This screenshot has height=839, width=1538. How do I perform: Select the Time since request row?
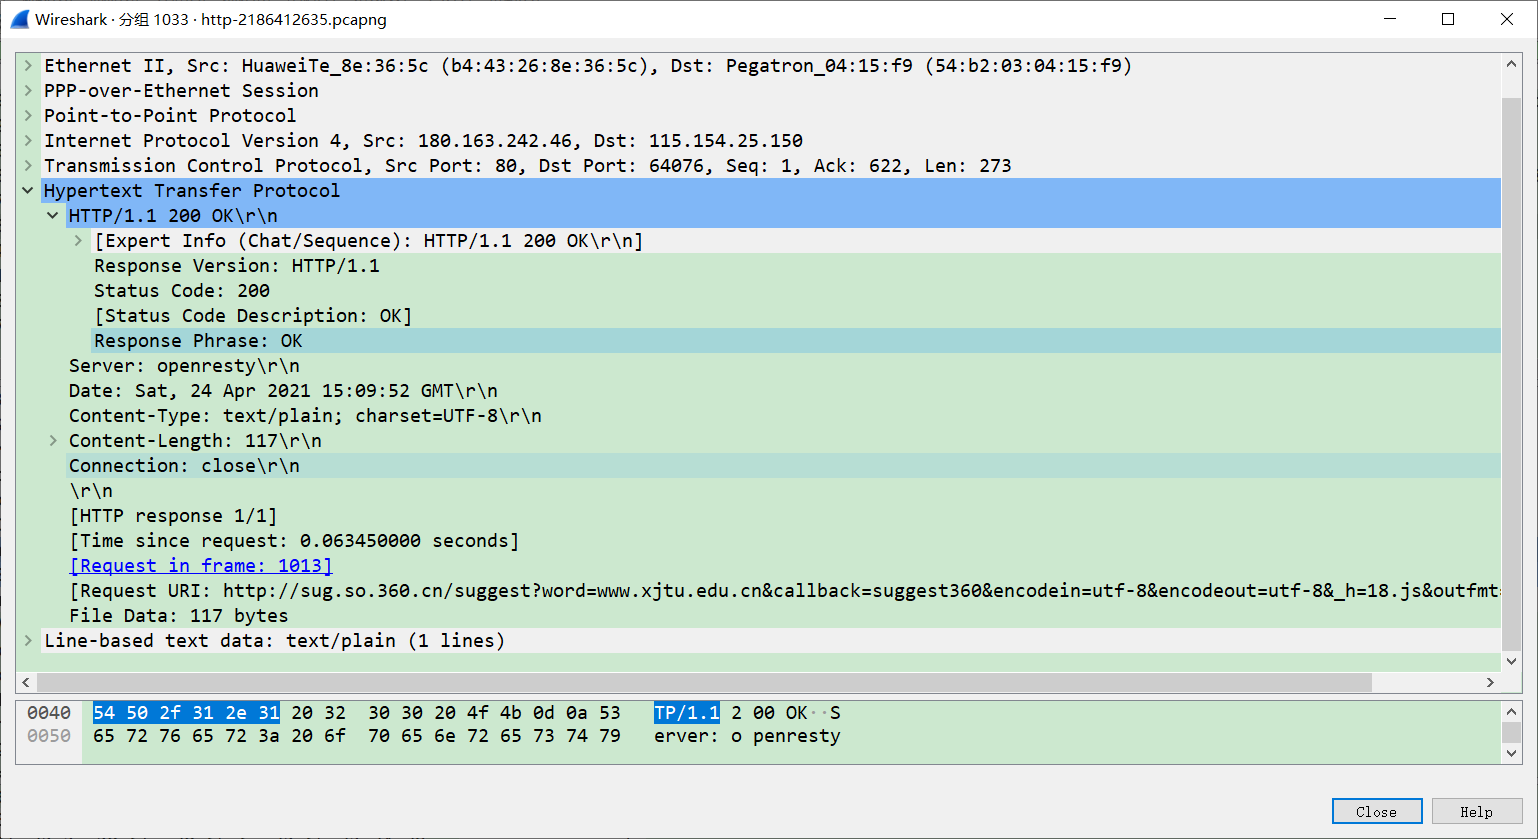[x=784, y=541]
